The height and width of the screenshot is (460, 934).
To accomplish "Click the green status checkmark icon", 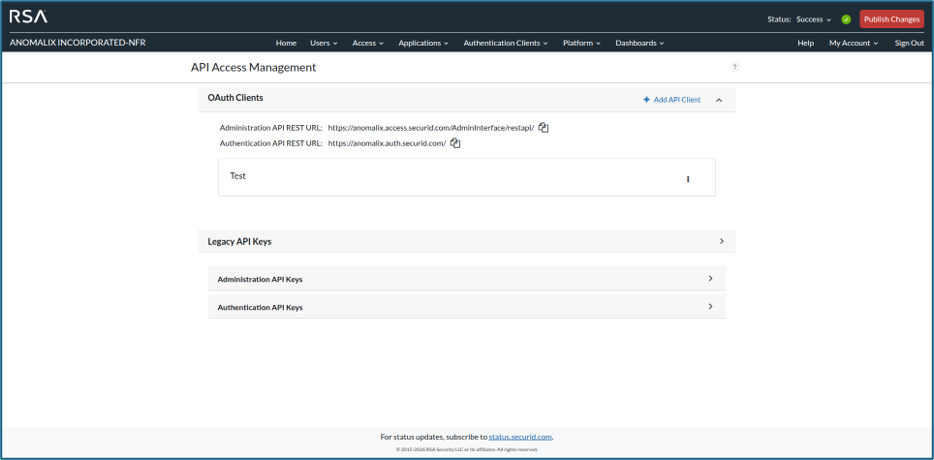I will click(x=846, y=20).
